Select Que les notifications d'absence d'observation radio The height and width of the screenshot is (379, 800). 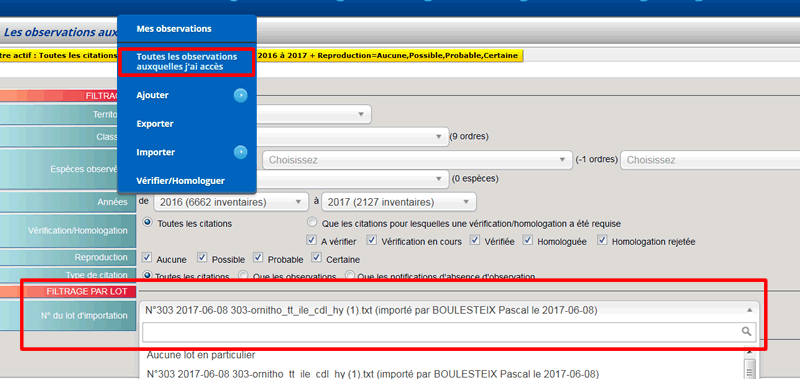[350, 275]
